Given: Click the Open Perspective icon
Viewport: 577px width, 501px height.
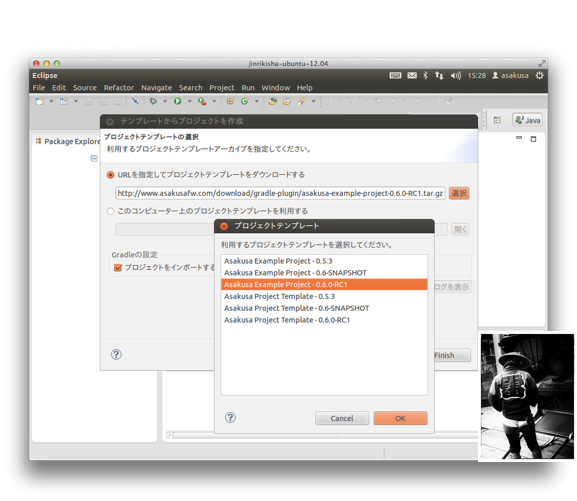Looking at the screenshot, I should [497, 120].
